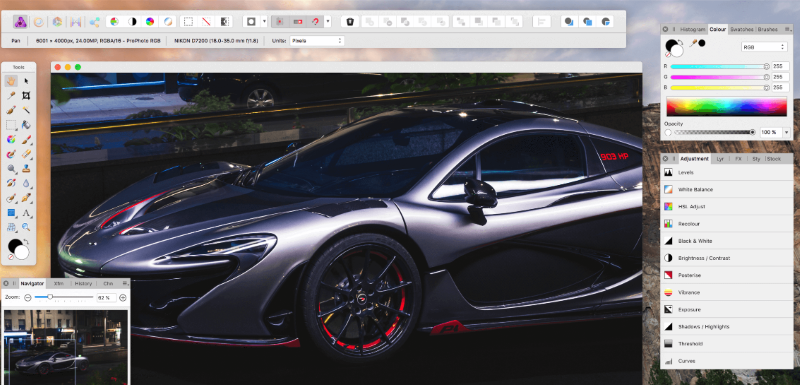Toggle the Opacity noise circle in Colour panel
The height and width of the screenshot is (385, 800).
coord(668,133)
